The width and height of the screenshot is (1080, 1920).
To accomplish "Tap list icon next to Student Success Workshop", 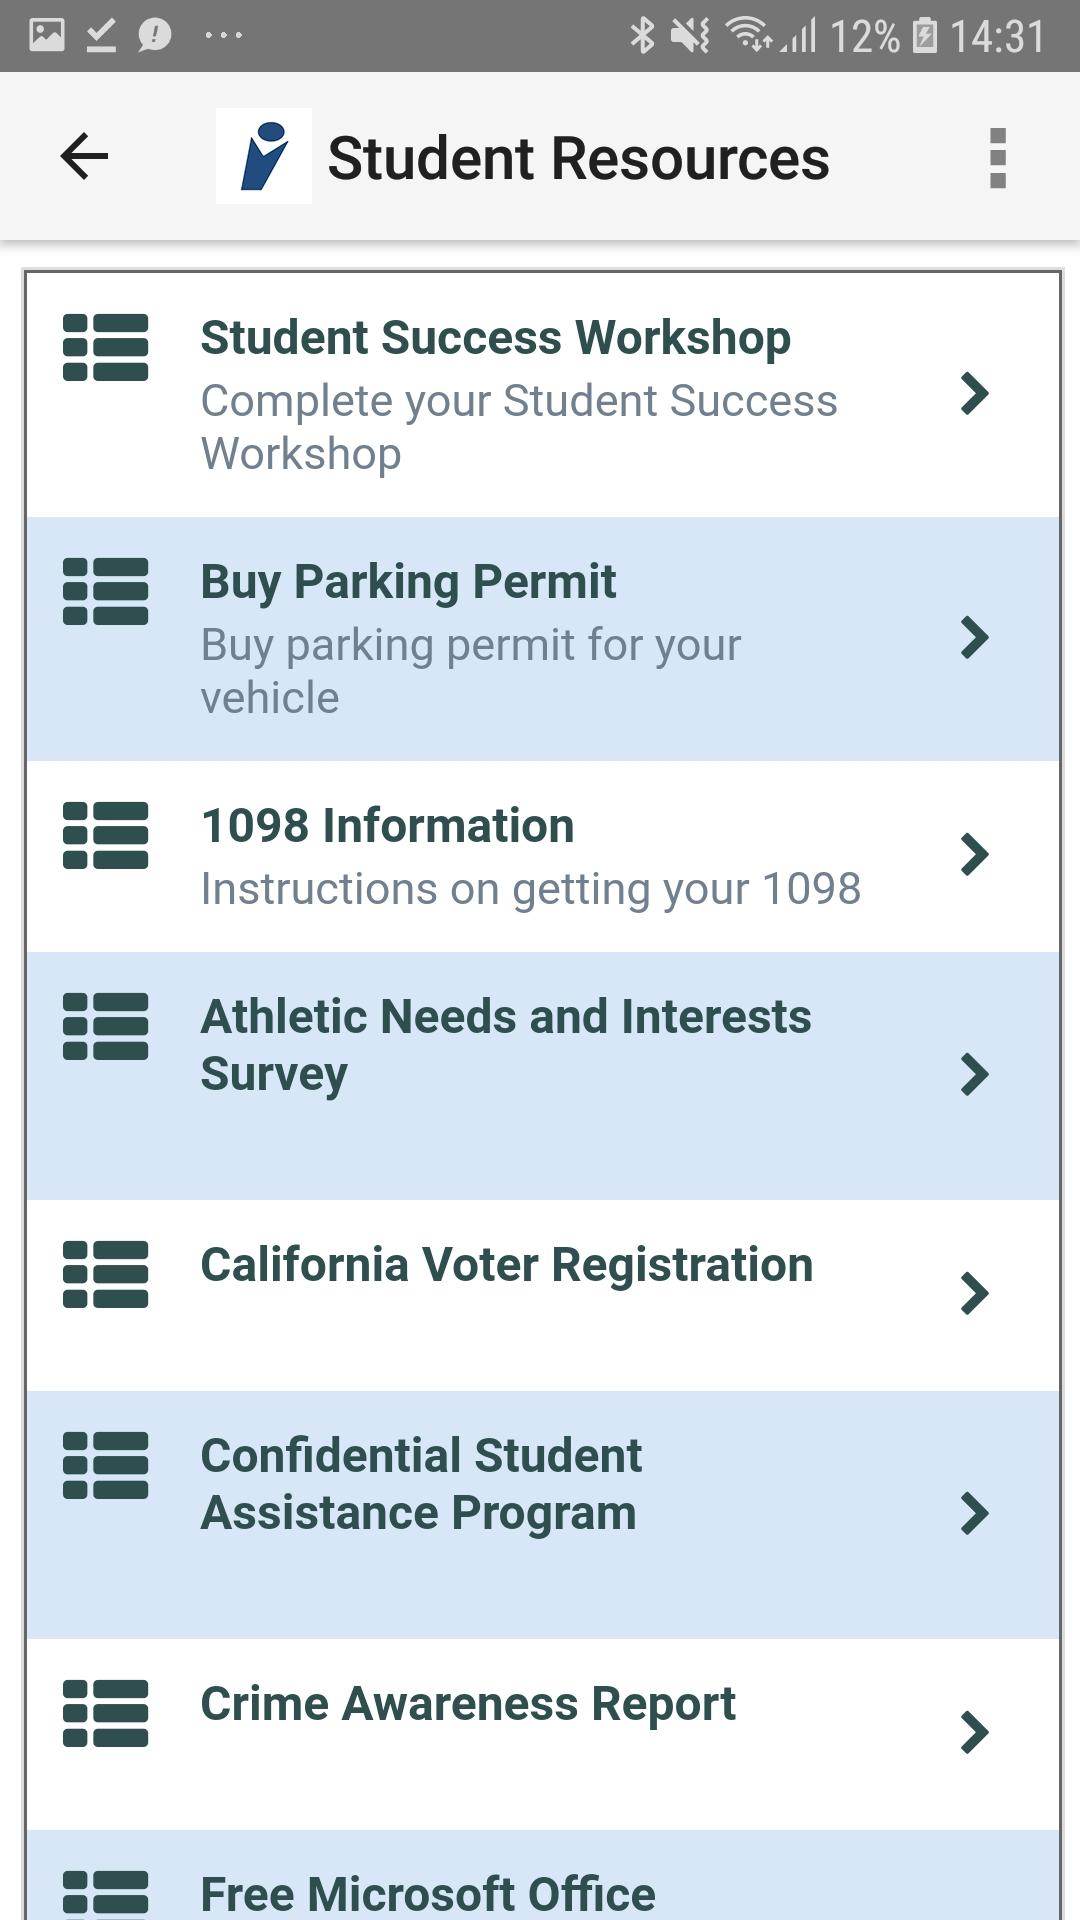I will (105, 347).
